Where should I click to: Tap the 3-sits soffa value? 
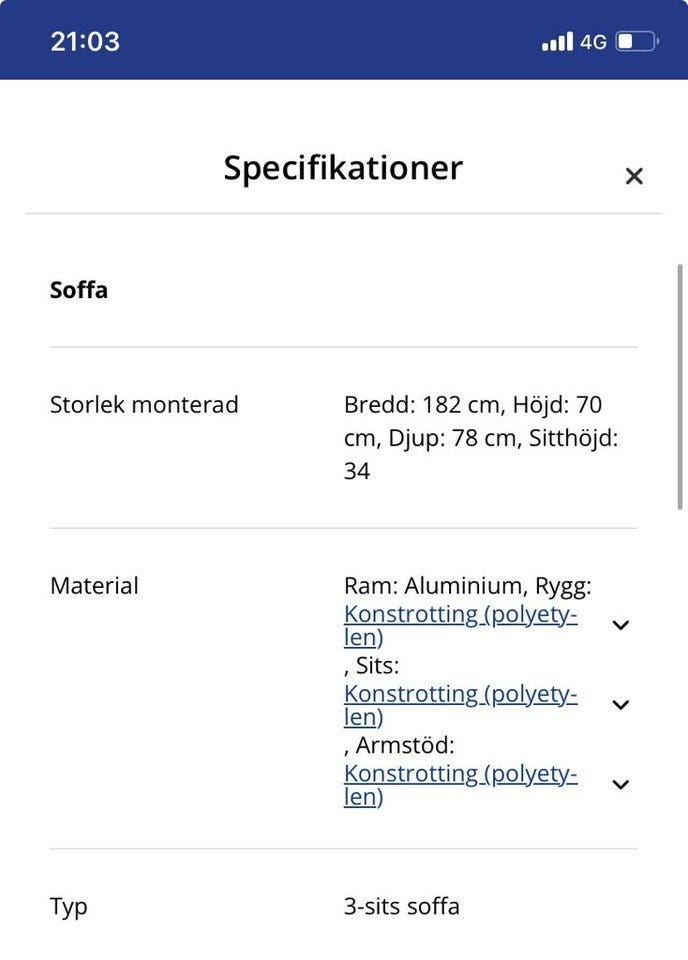point(402,907)
